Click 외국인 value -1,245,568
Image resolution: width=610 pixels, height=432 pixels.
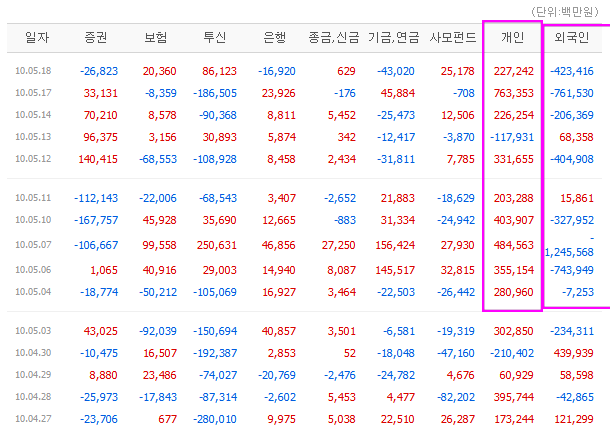(x=569, y=246)
